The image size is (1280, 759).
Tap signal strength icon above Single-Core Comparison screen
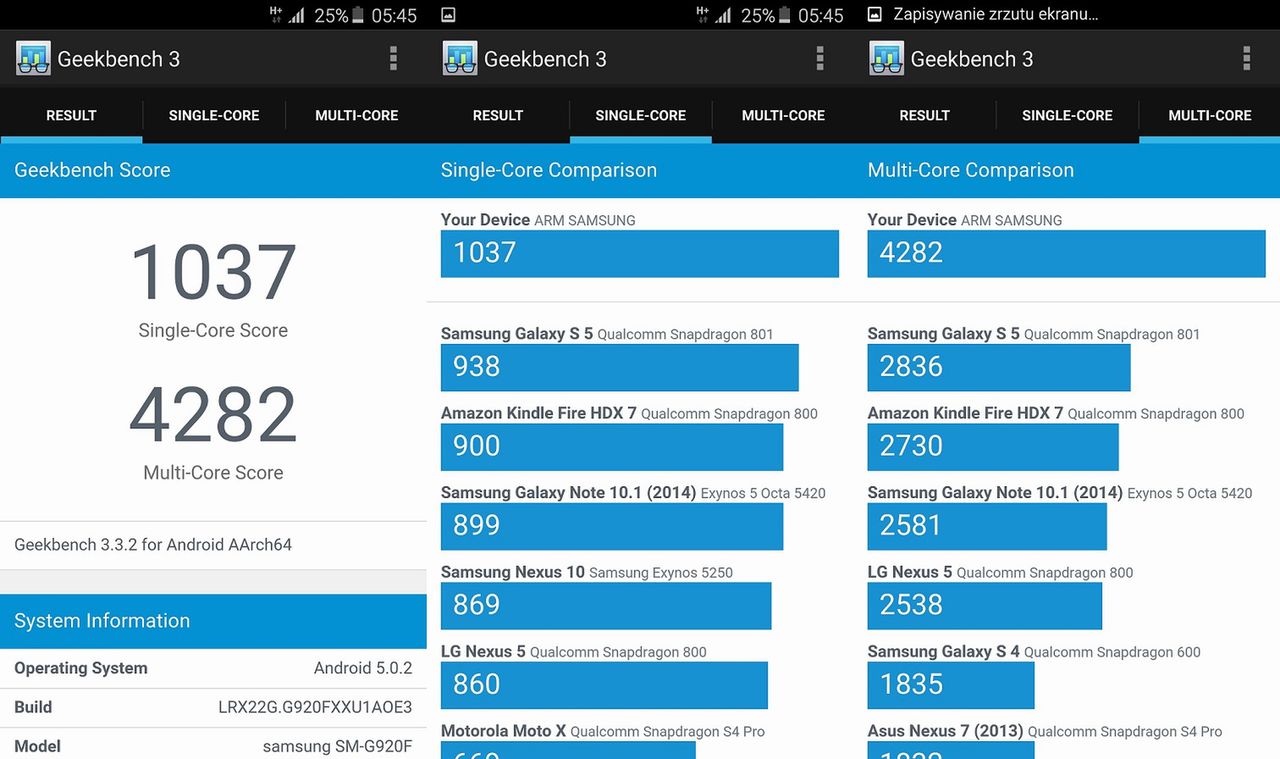(723, 15)
